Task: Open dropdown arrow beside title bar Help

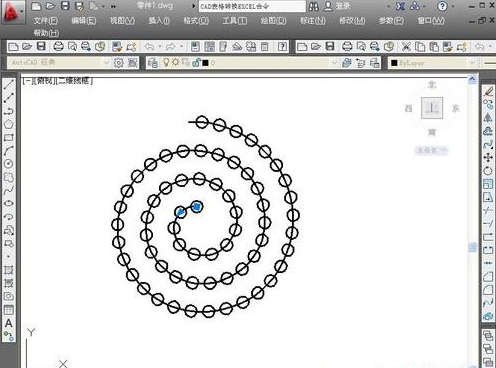Action: [x=453, y=6]
